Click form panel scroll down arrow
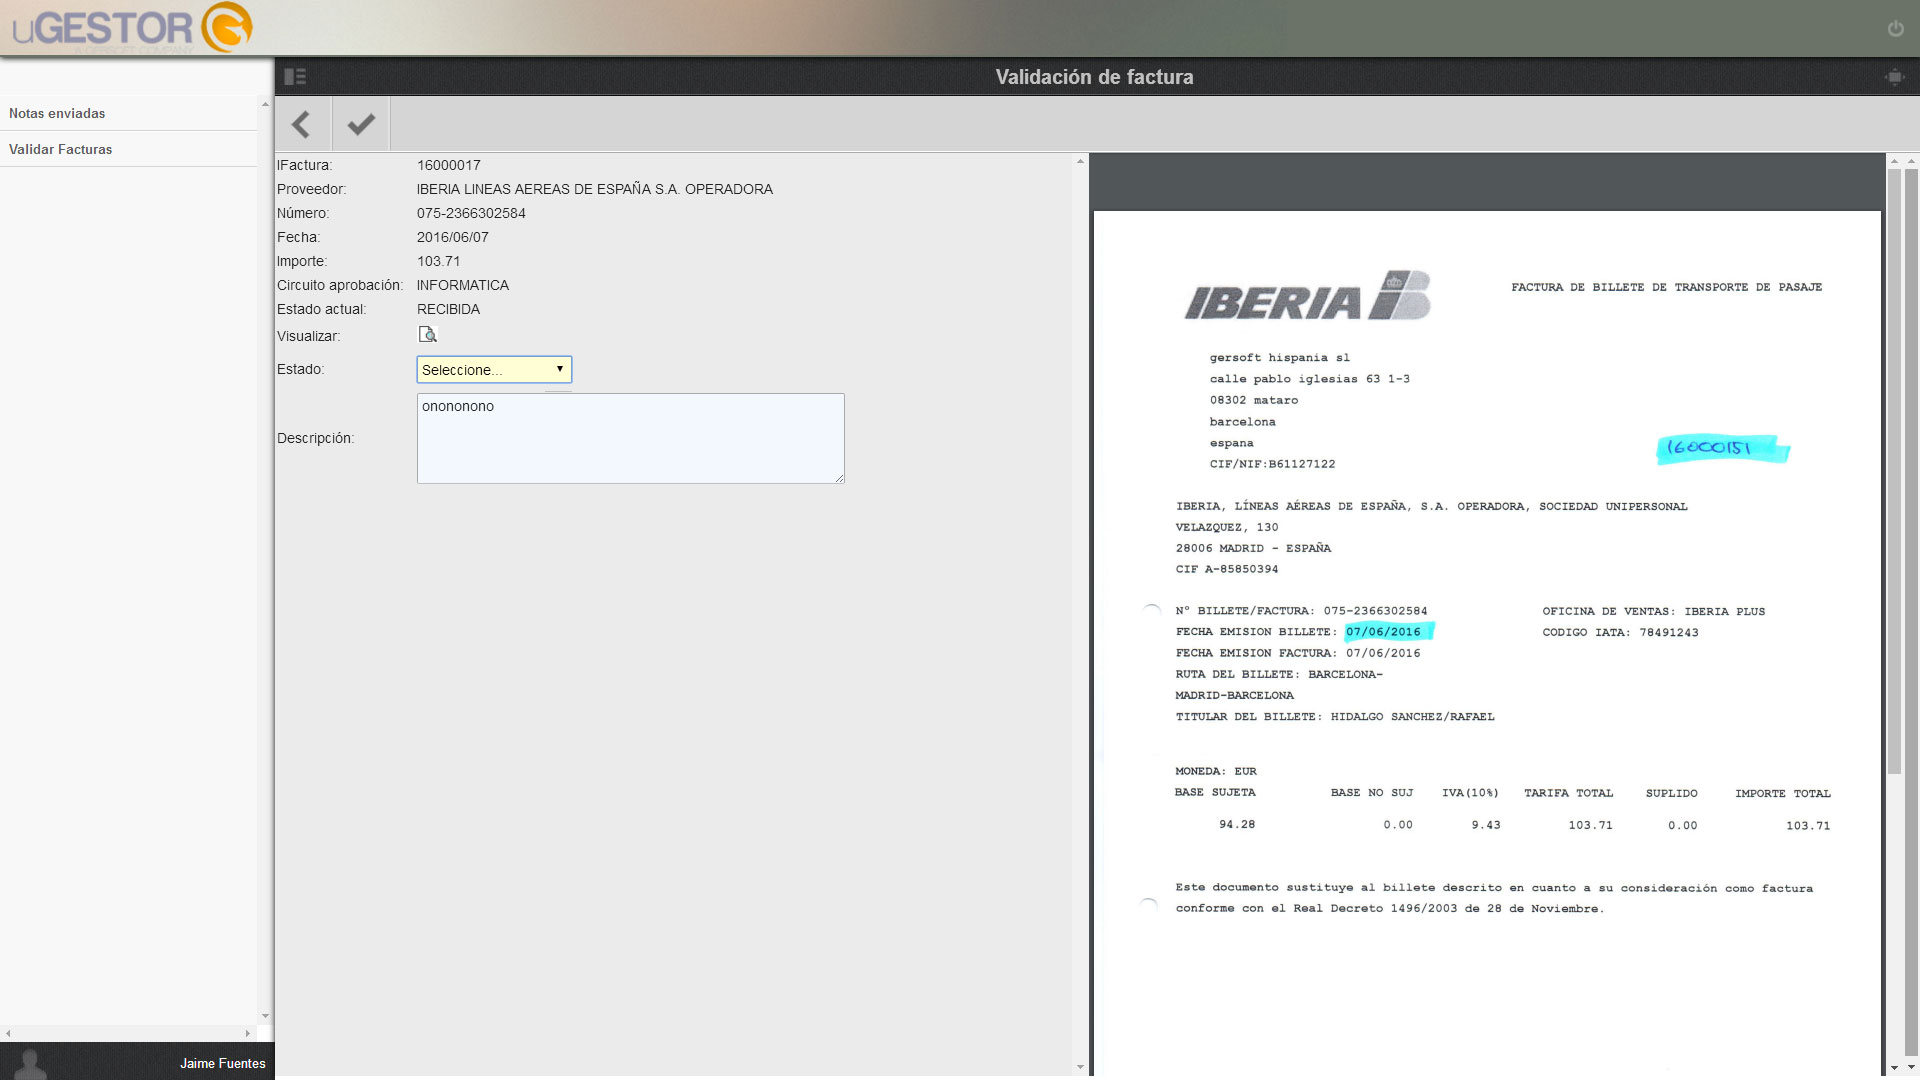This screenshot has height=1080, width=1920. coord(1080,1067)
